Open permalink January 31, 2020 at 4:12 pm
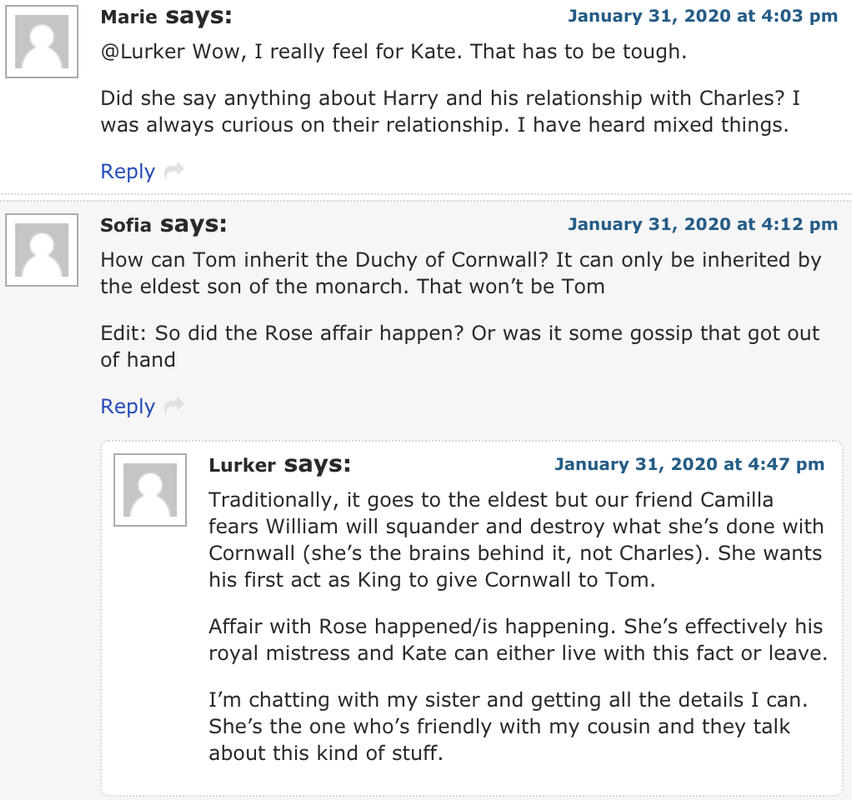This screenshot has height=800, width=852. 703,224
